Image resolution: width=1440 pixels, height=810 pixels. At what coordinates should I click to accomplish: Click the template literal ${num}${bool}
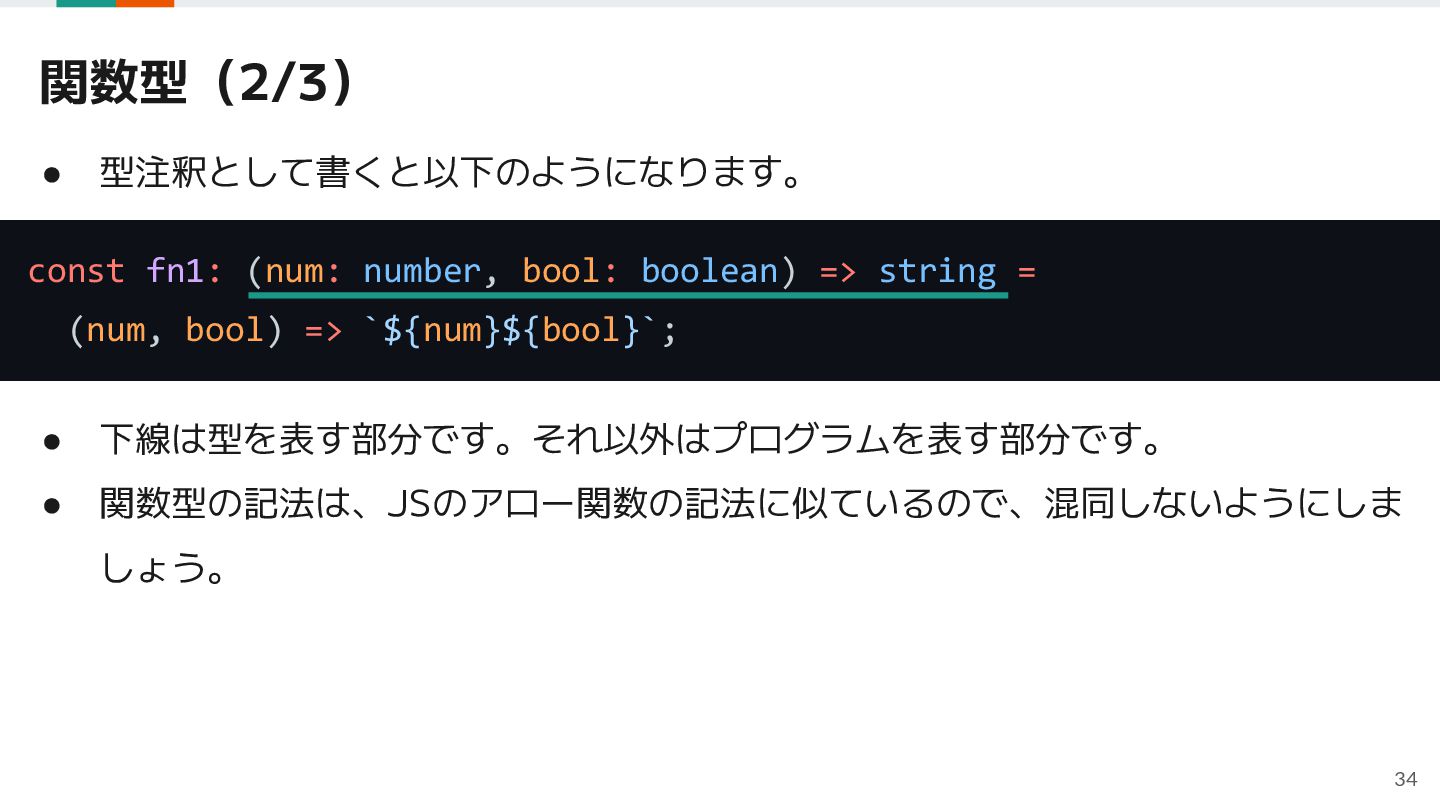[x=521, y=330]
